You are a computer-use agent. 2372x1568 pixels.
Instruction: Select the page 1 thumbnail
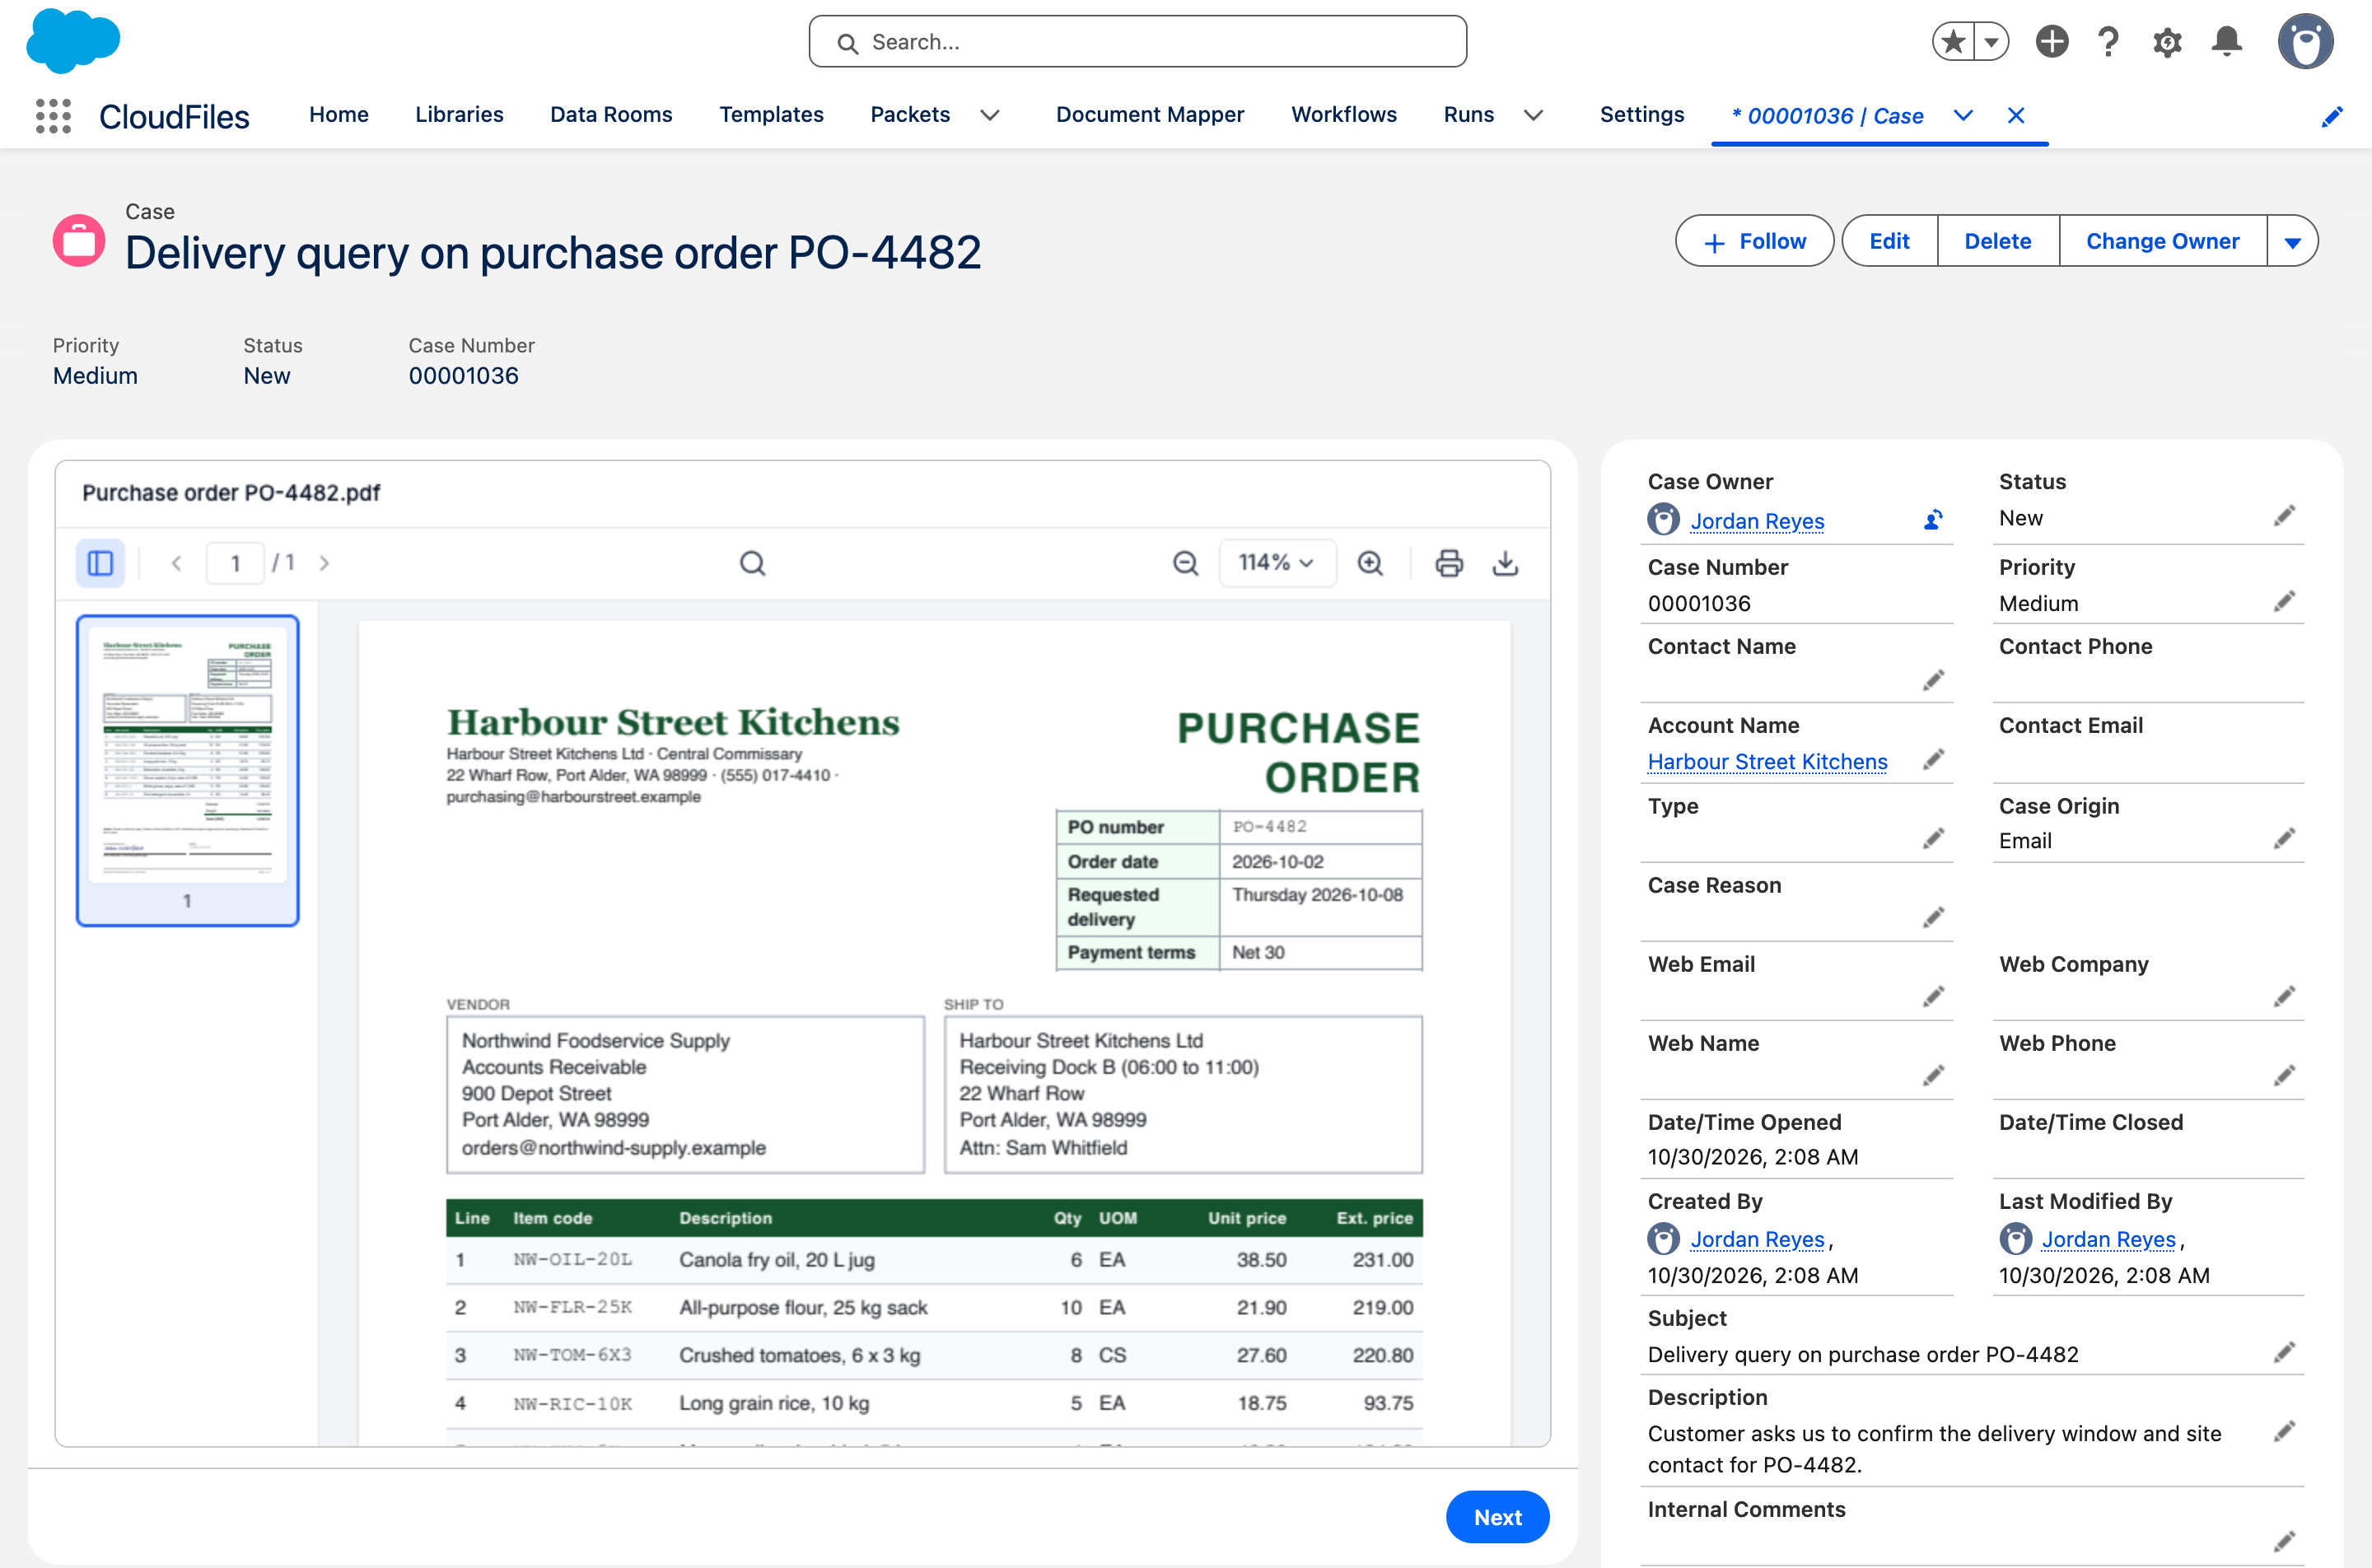[187, 770]
